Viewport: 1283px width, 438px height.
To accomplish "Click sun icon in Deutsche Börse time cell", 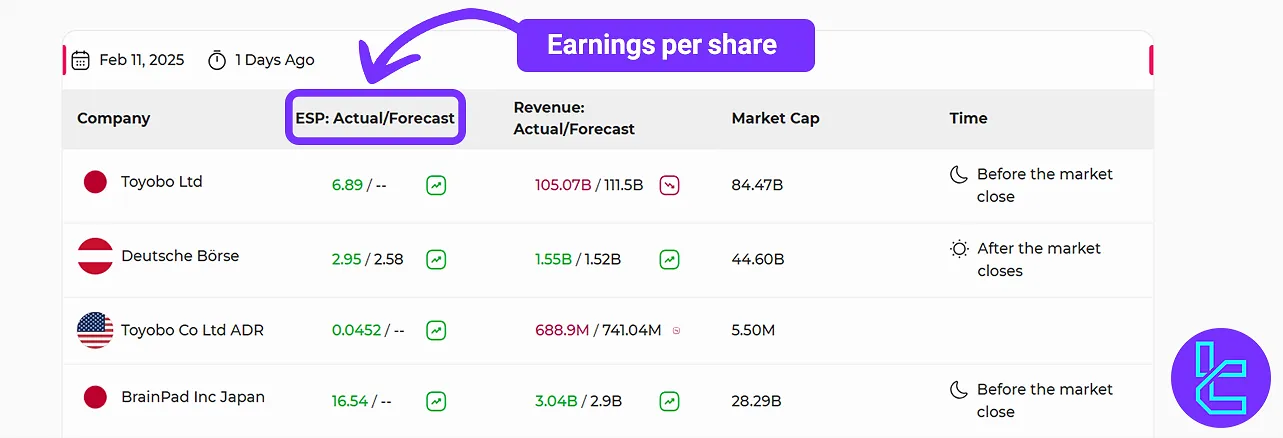I will click(959, 248).
